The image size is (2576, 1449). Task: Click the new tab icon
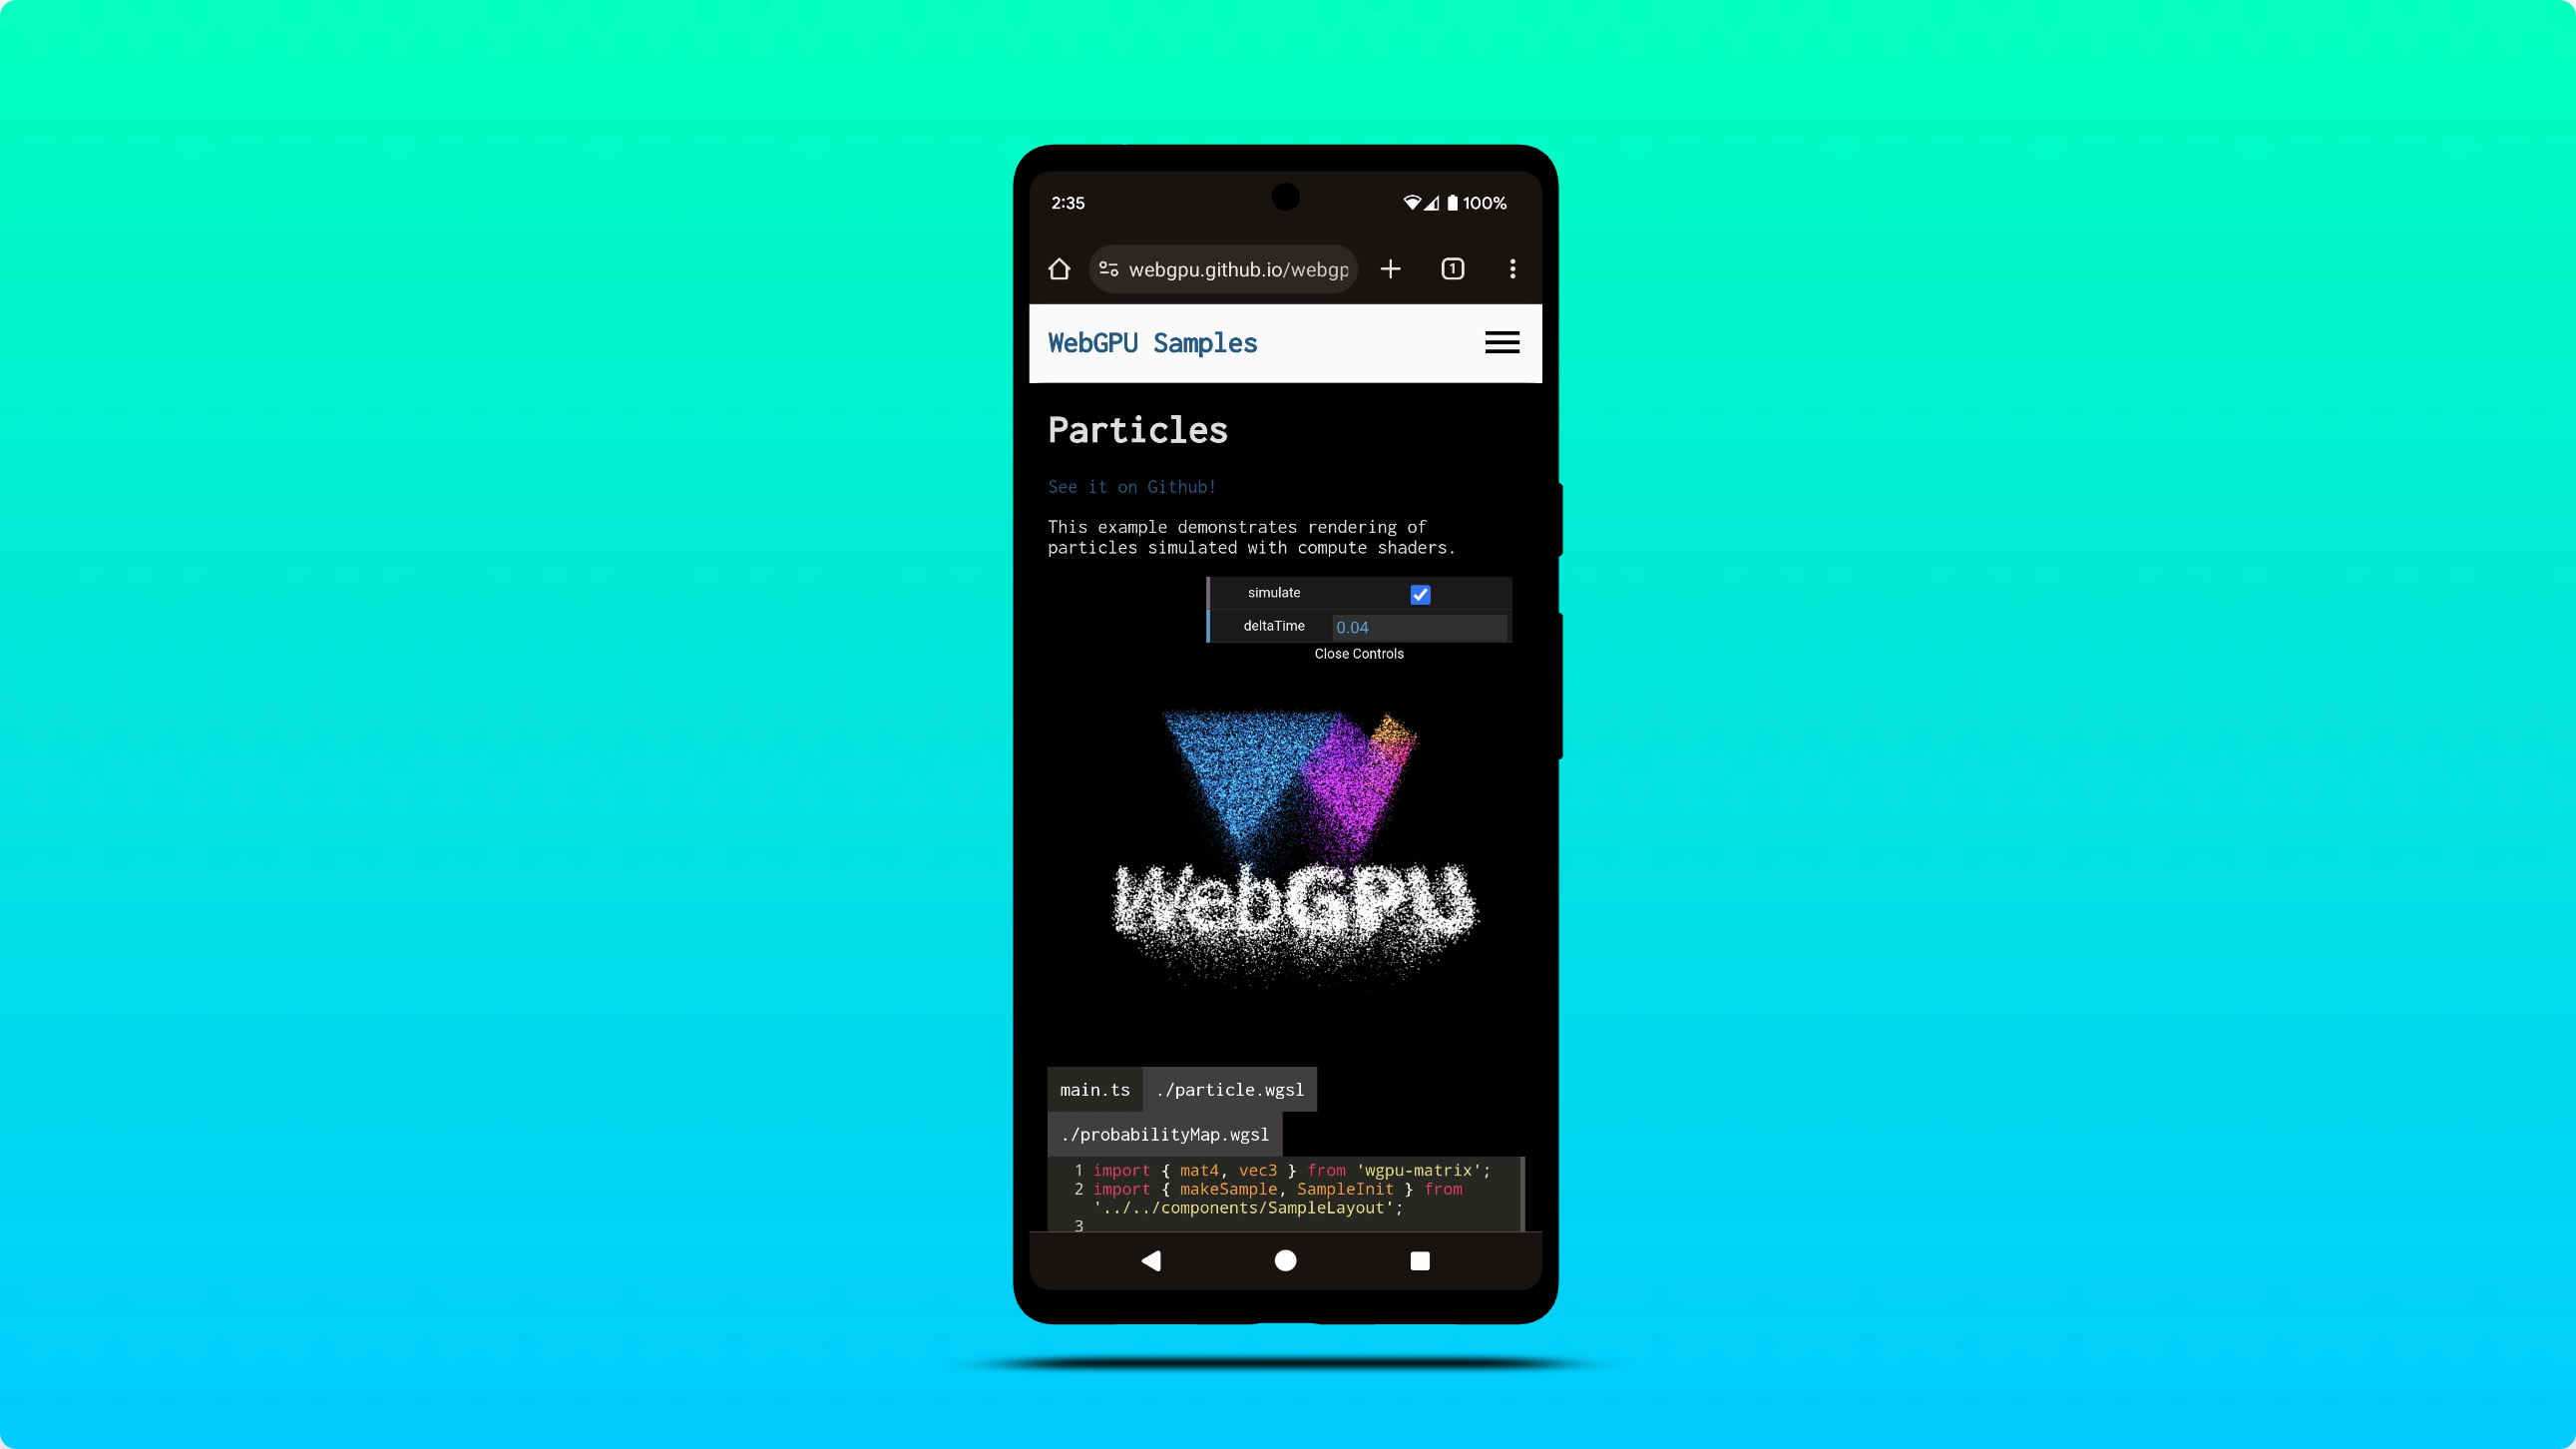coord(1391,268)
